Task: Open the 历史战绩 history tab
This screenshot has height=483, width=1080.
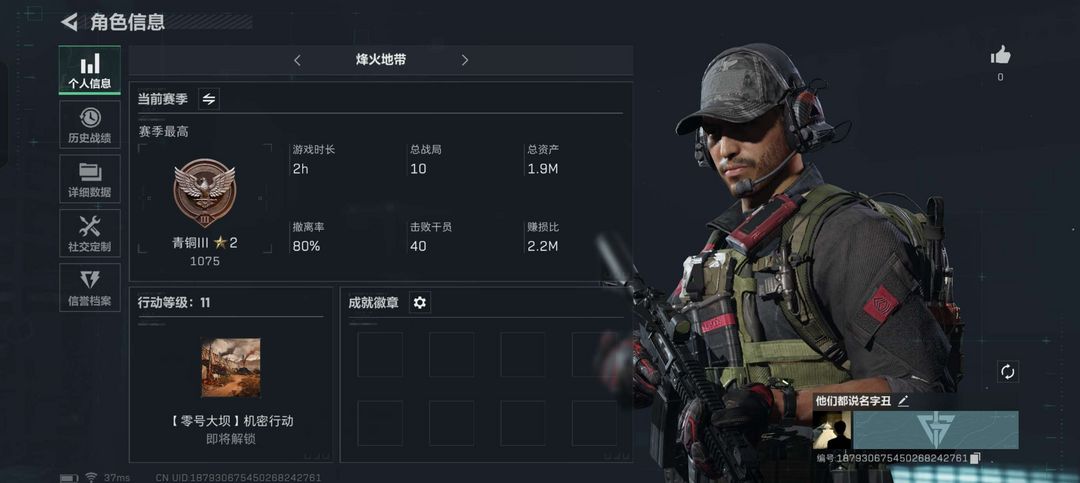Action: (x=90, y=125)
